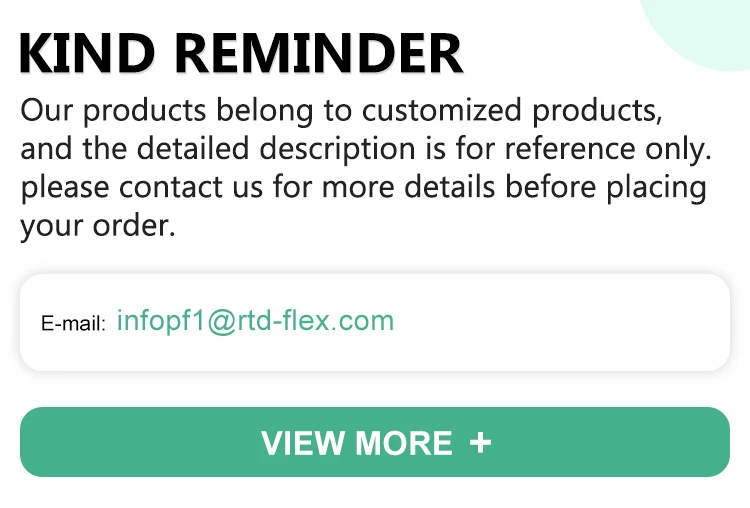
Task: Select the phrase 'customized products,'
Action: point(512,111)
